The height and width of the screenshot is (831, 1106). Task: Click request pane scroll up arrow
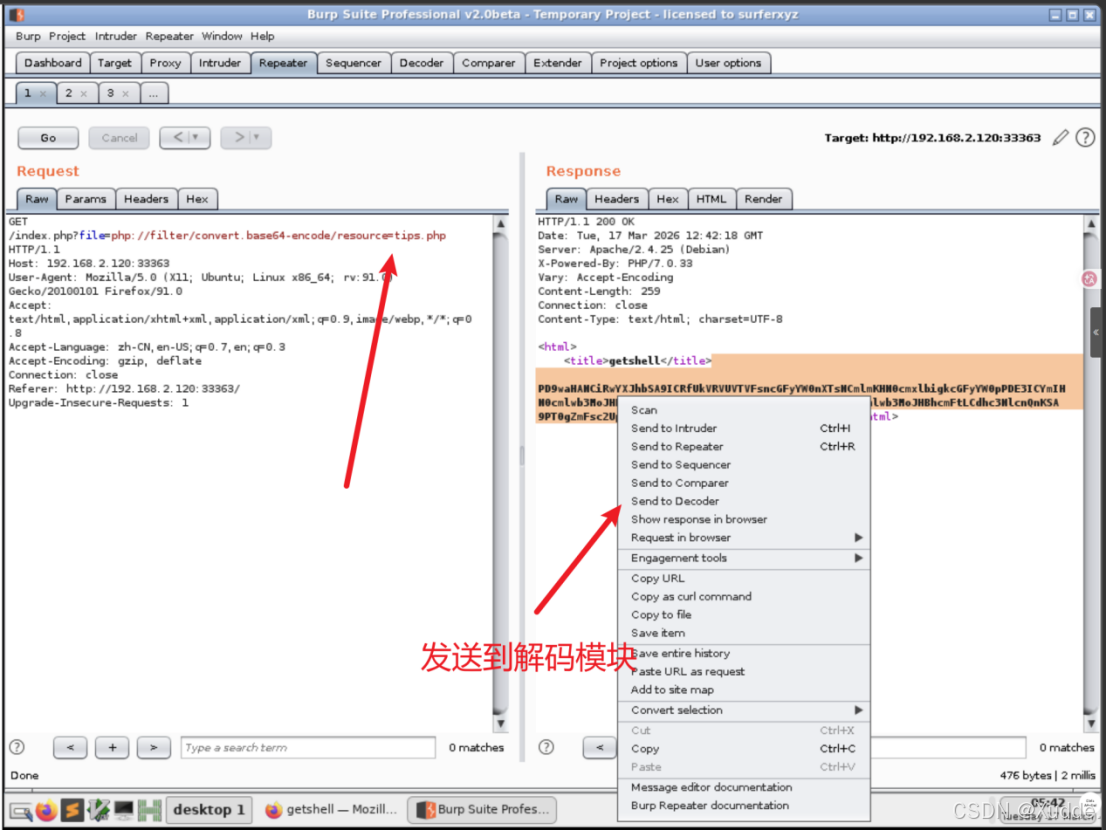[x=501, y=224]
